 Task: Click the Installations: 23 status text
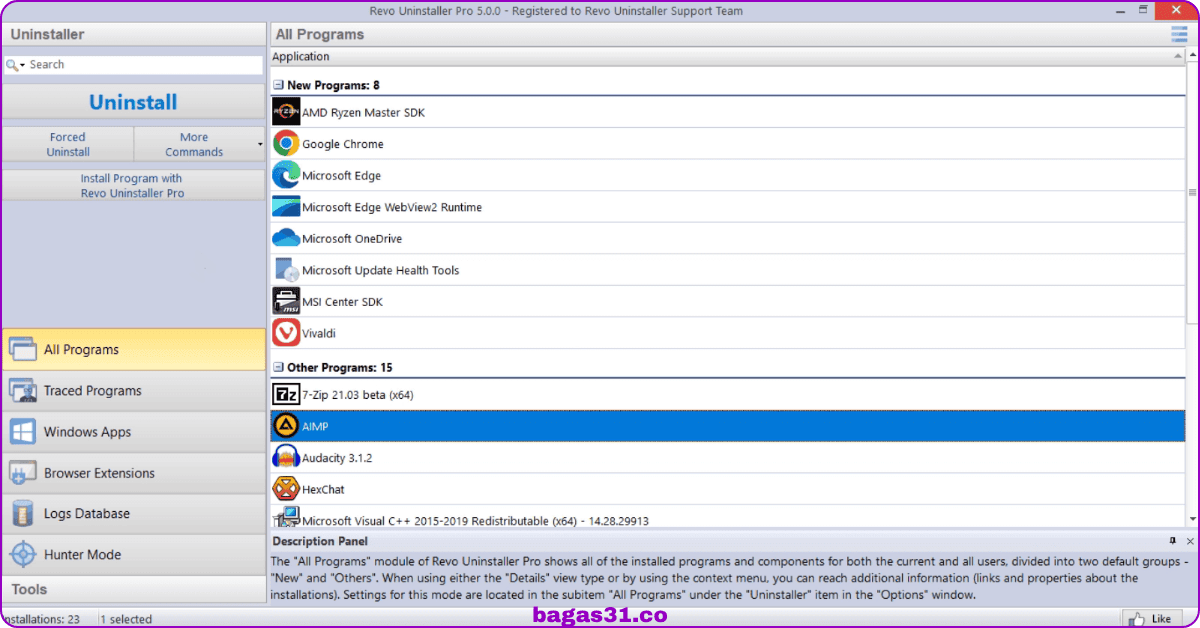tap(41, 620)
